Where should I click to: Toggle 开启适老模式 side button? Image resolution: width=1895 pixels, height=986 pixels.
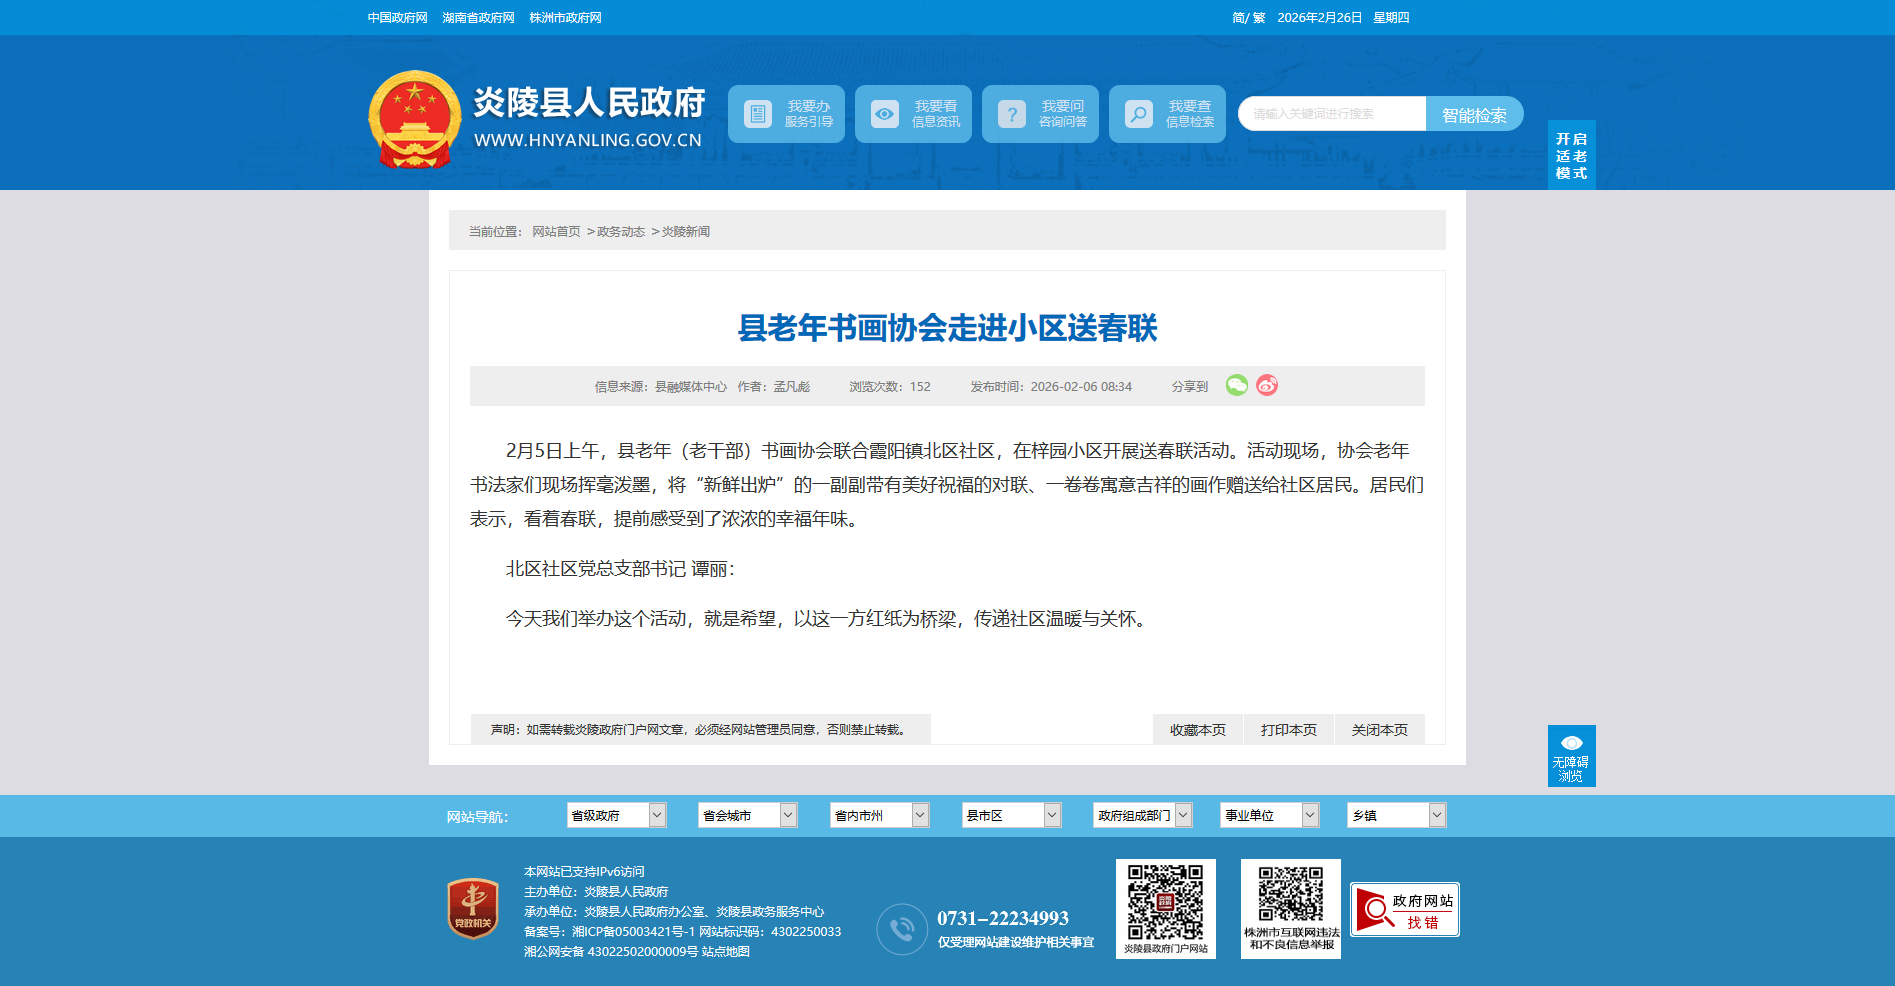tap(1571, 156)
